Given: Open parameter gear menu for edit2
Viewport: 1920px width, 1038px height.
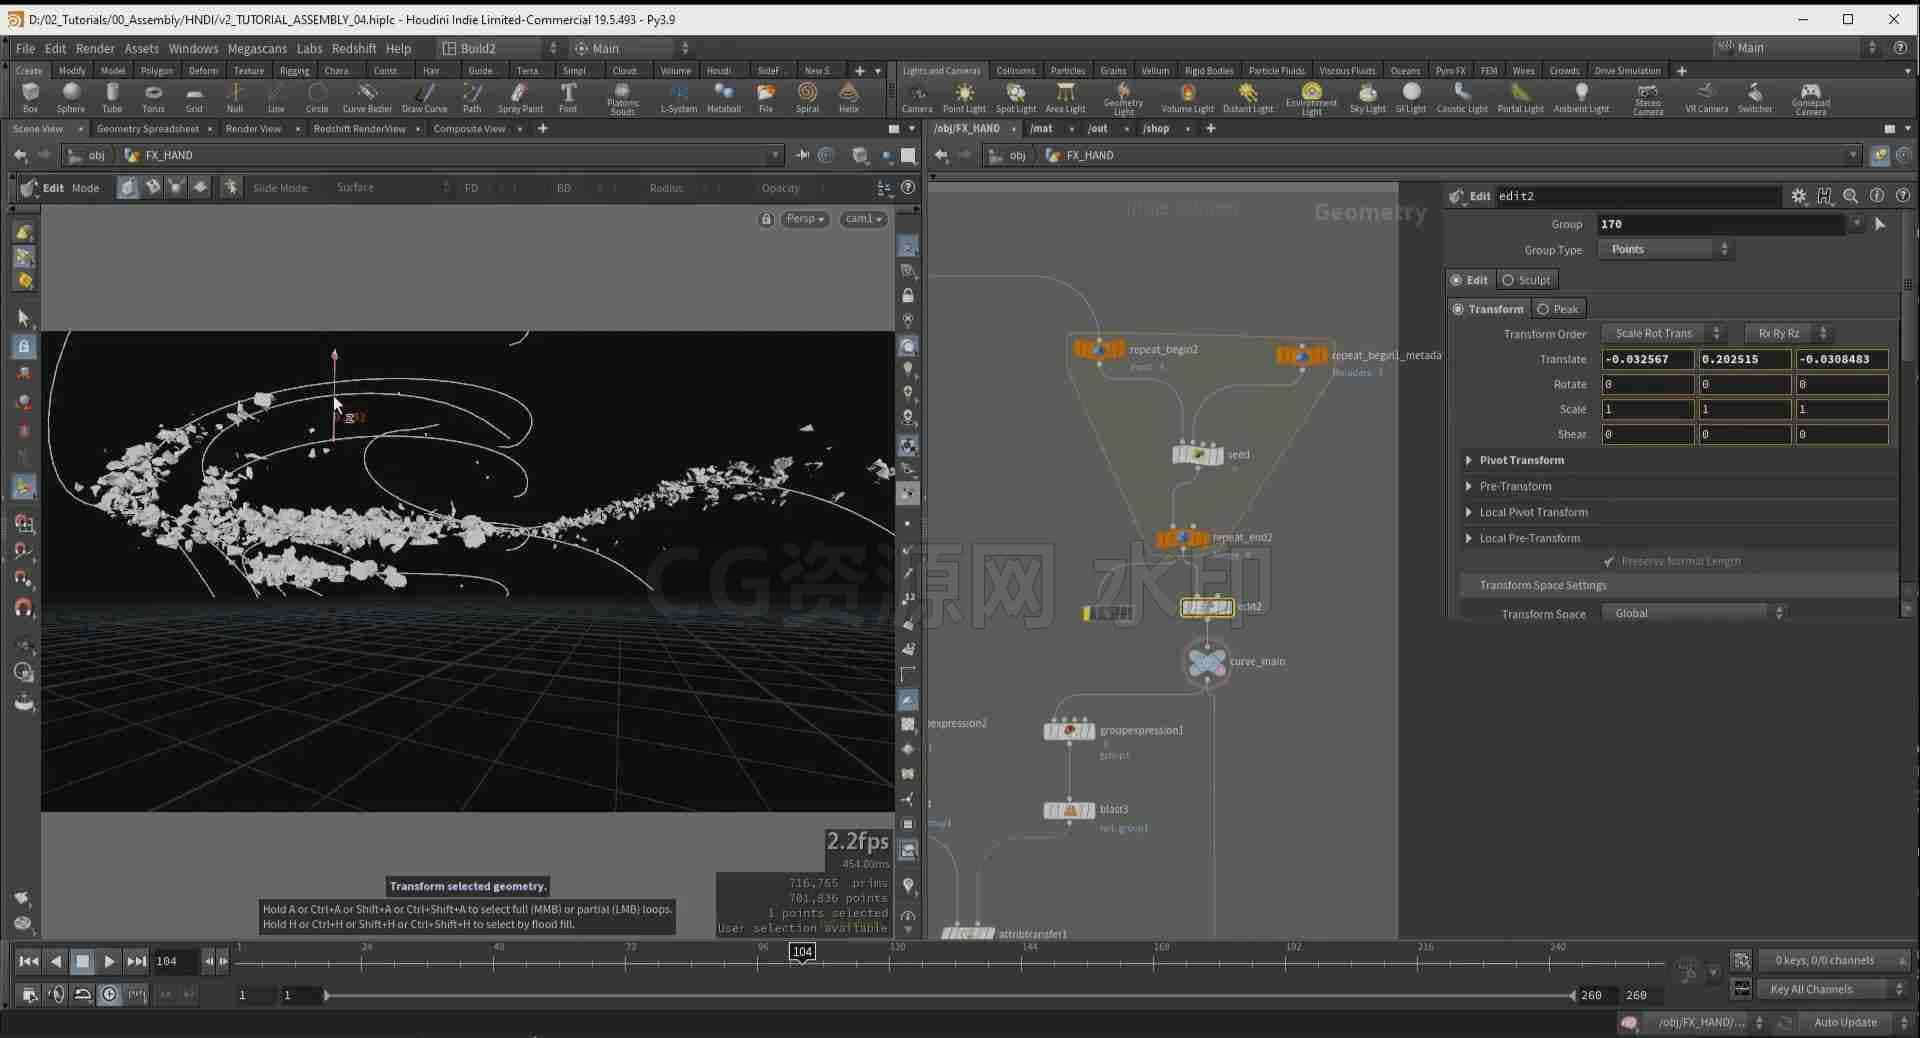Looking at the screenshot, I should 1798,196.
